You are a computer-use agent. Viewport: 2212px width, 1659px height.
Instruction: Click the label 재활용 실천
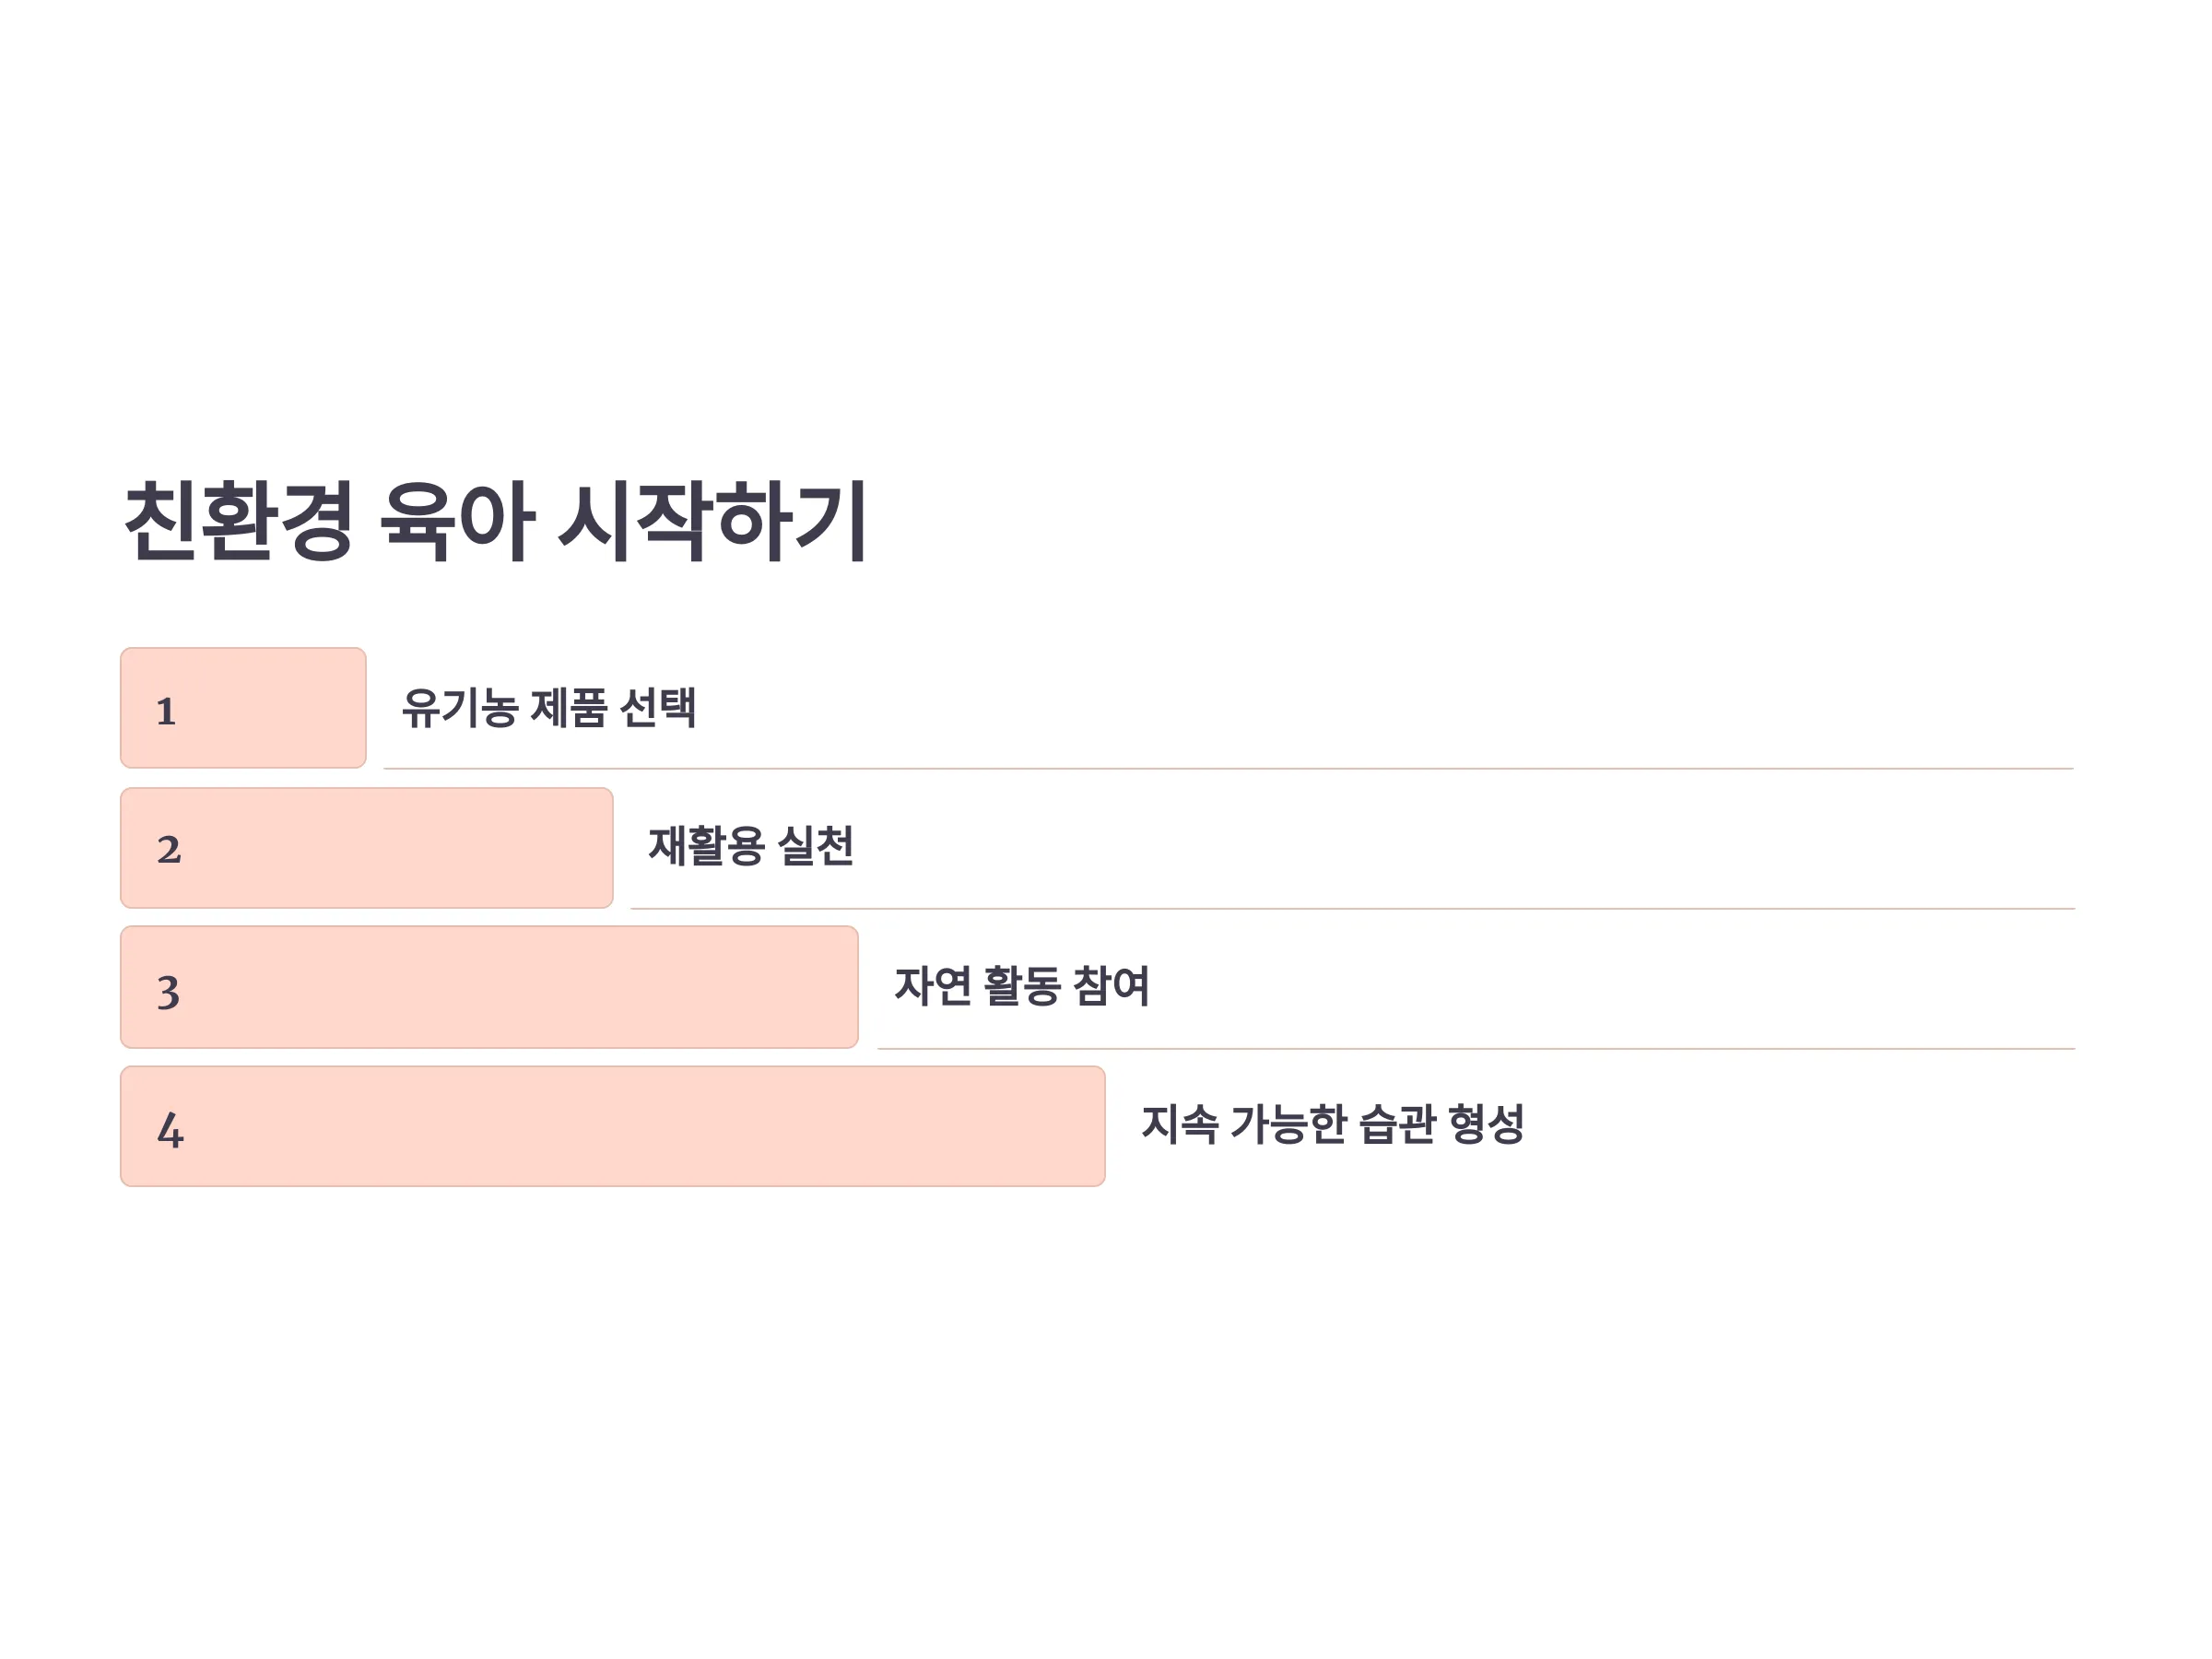751,846
